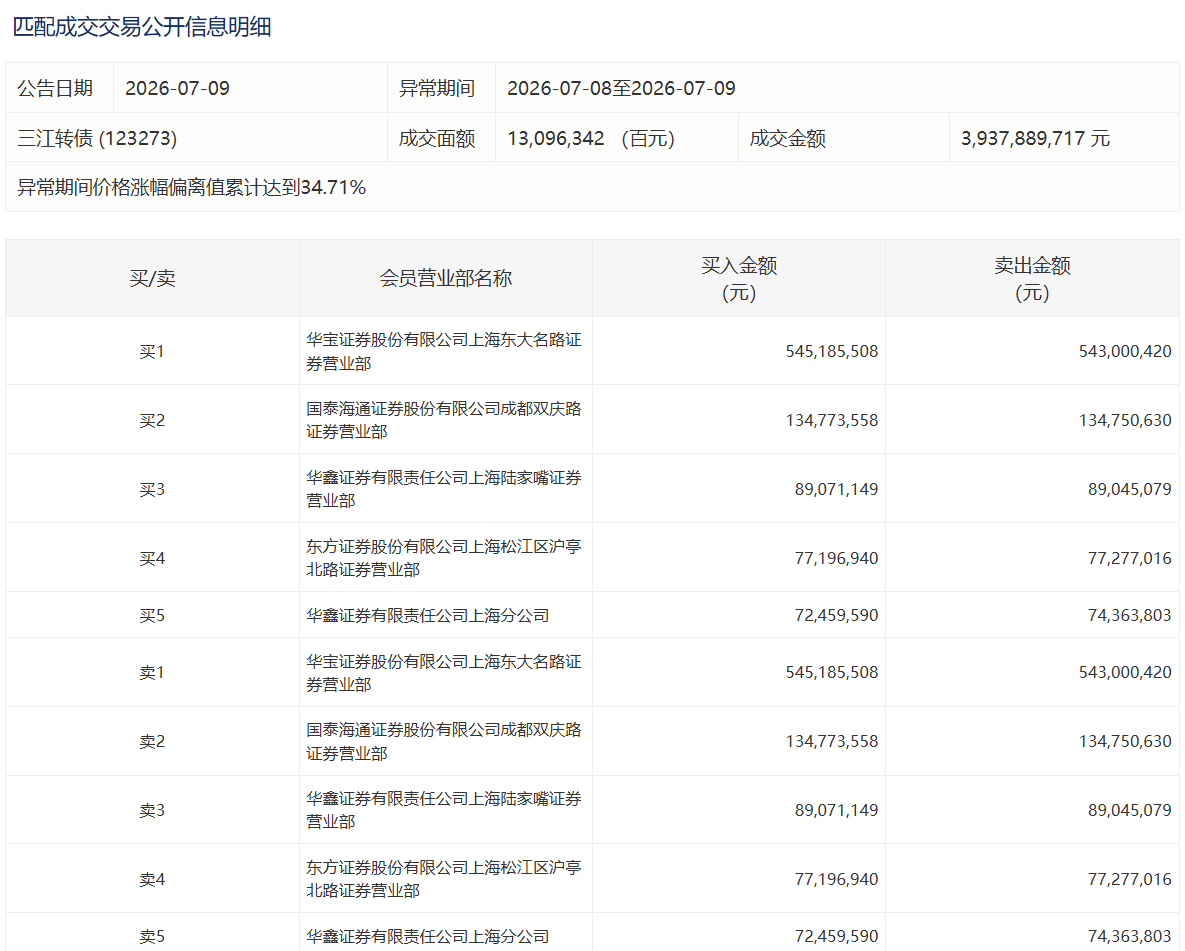The image size is (1185, 951).
Task: Click sell amount 77,277,016 in 买4 row
Action: 1129,558
